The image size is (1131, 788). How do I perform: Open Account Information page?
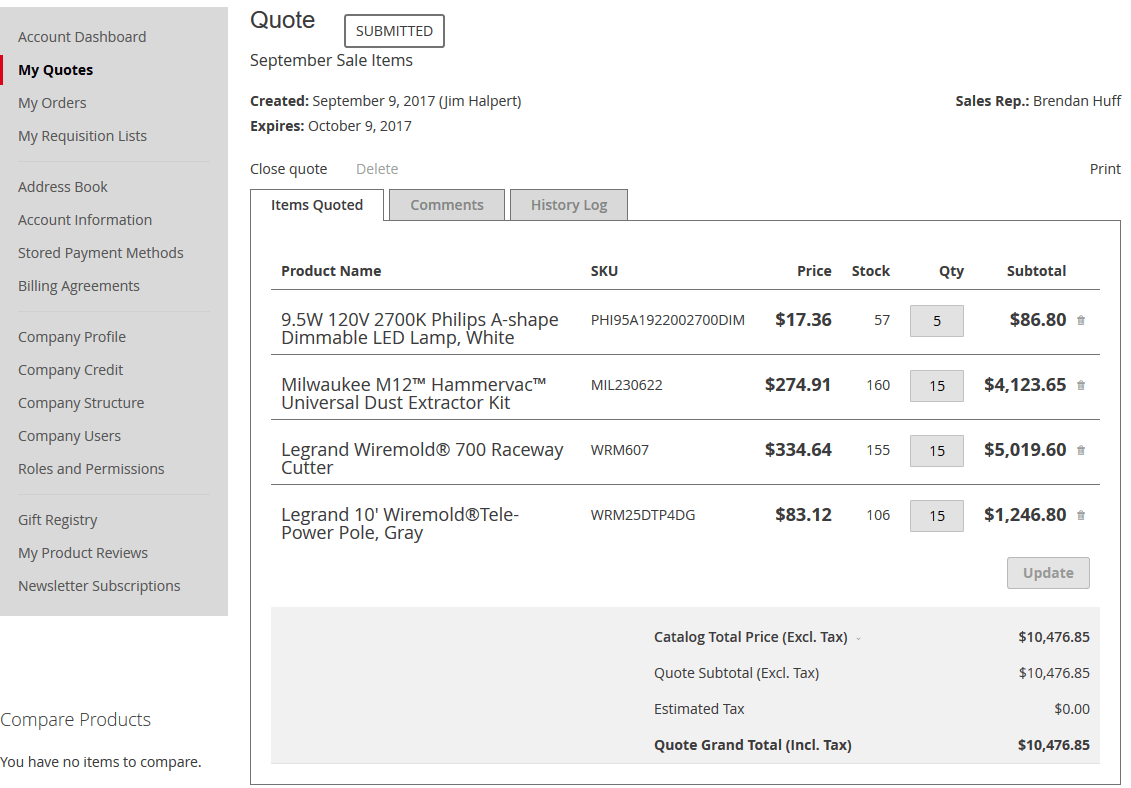85,220
